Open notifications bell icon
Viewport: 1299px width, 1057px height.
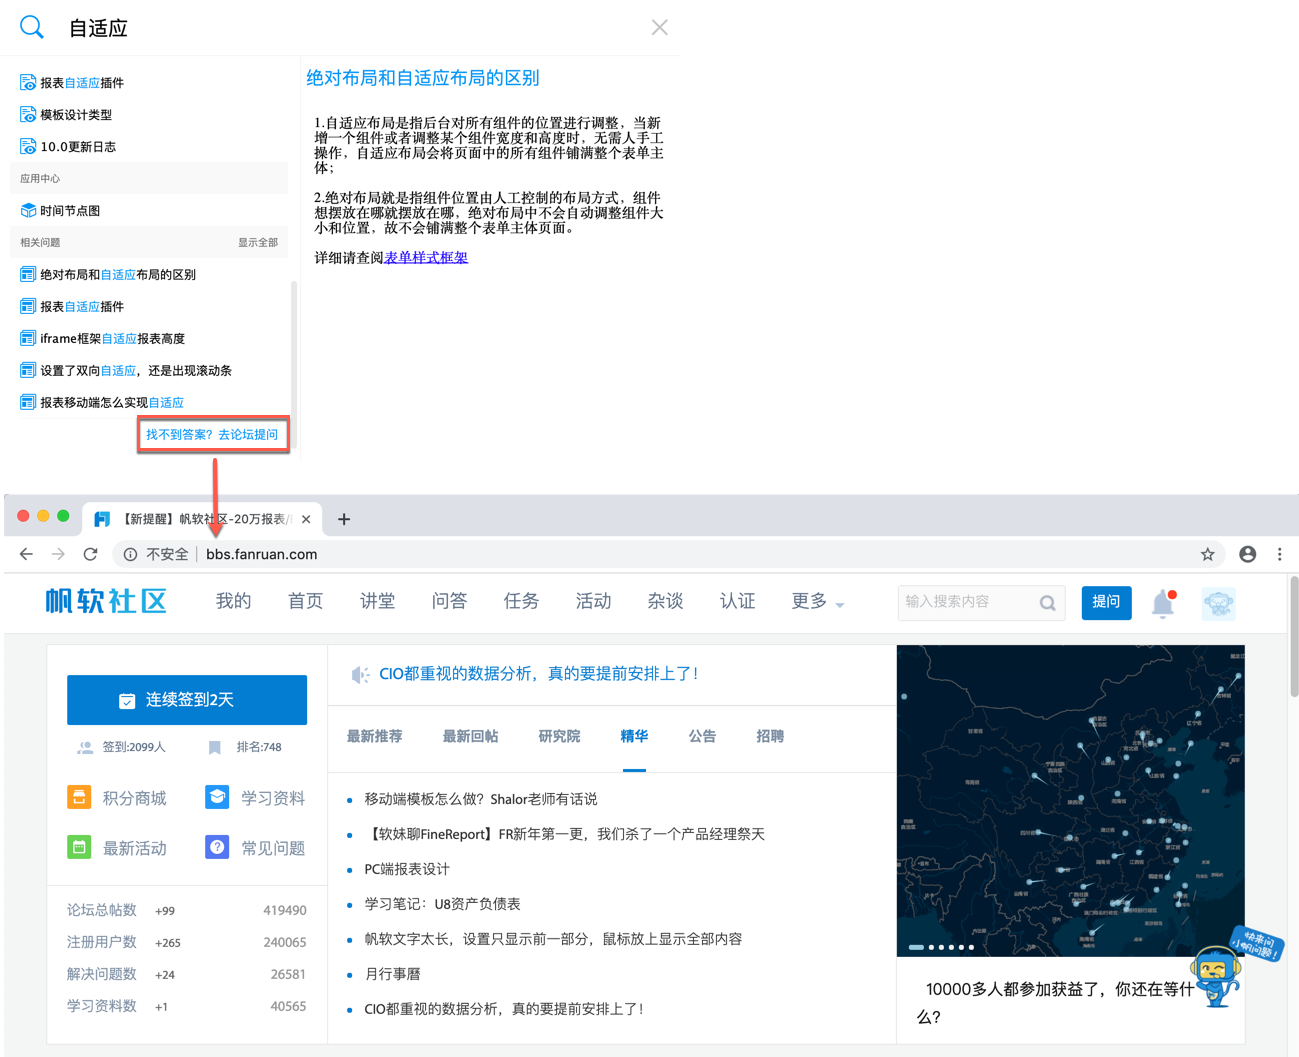[1163, 603]
